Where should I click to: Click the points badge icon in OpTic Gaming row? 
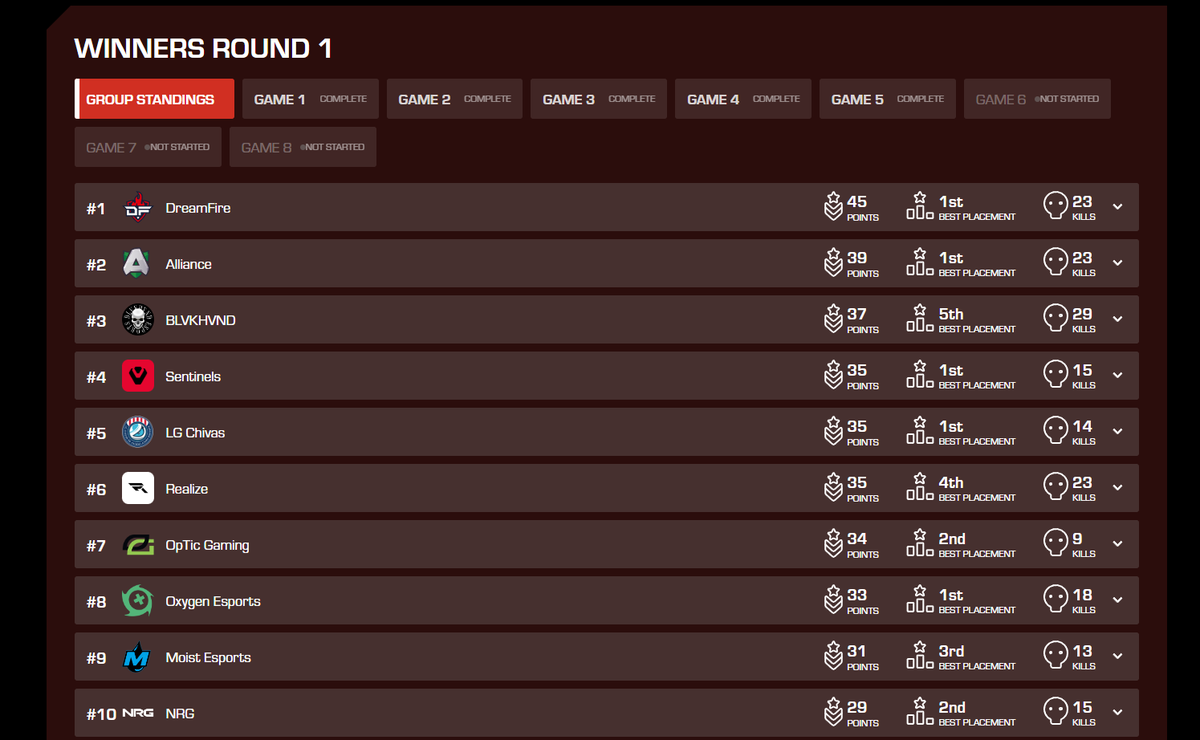(833, 544)
